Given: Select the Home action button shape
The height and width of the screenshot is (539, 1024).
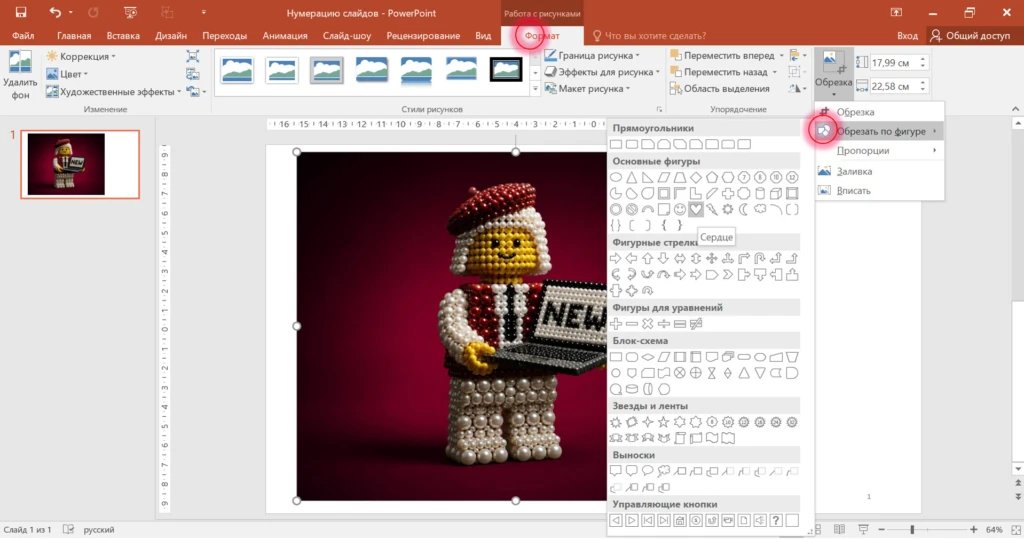Looking at the screenshot, I should 680,521.
